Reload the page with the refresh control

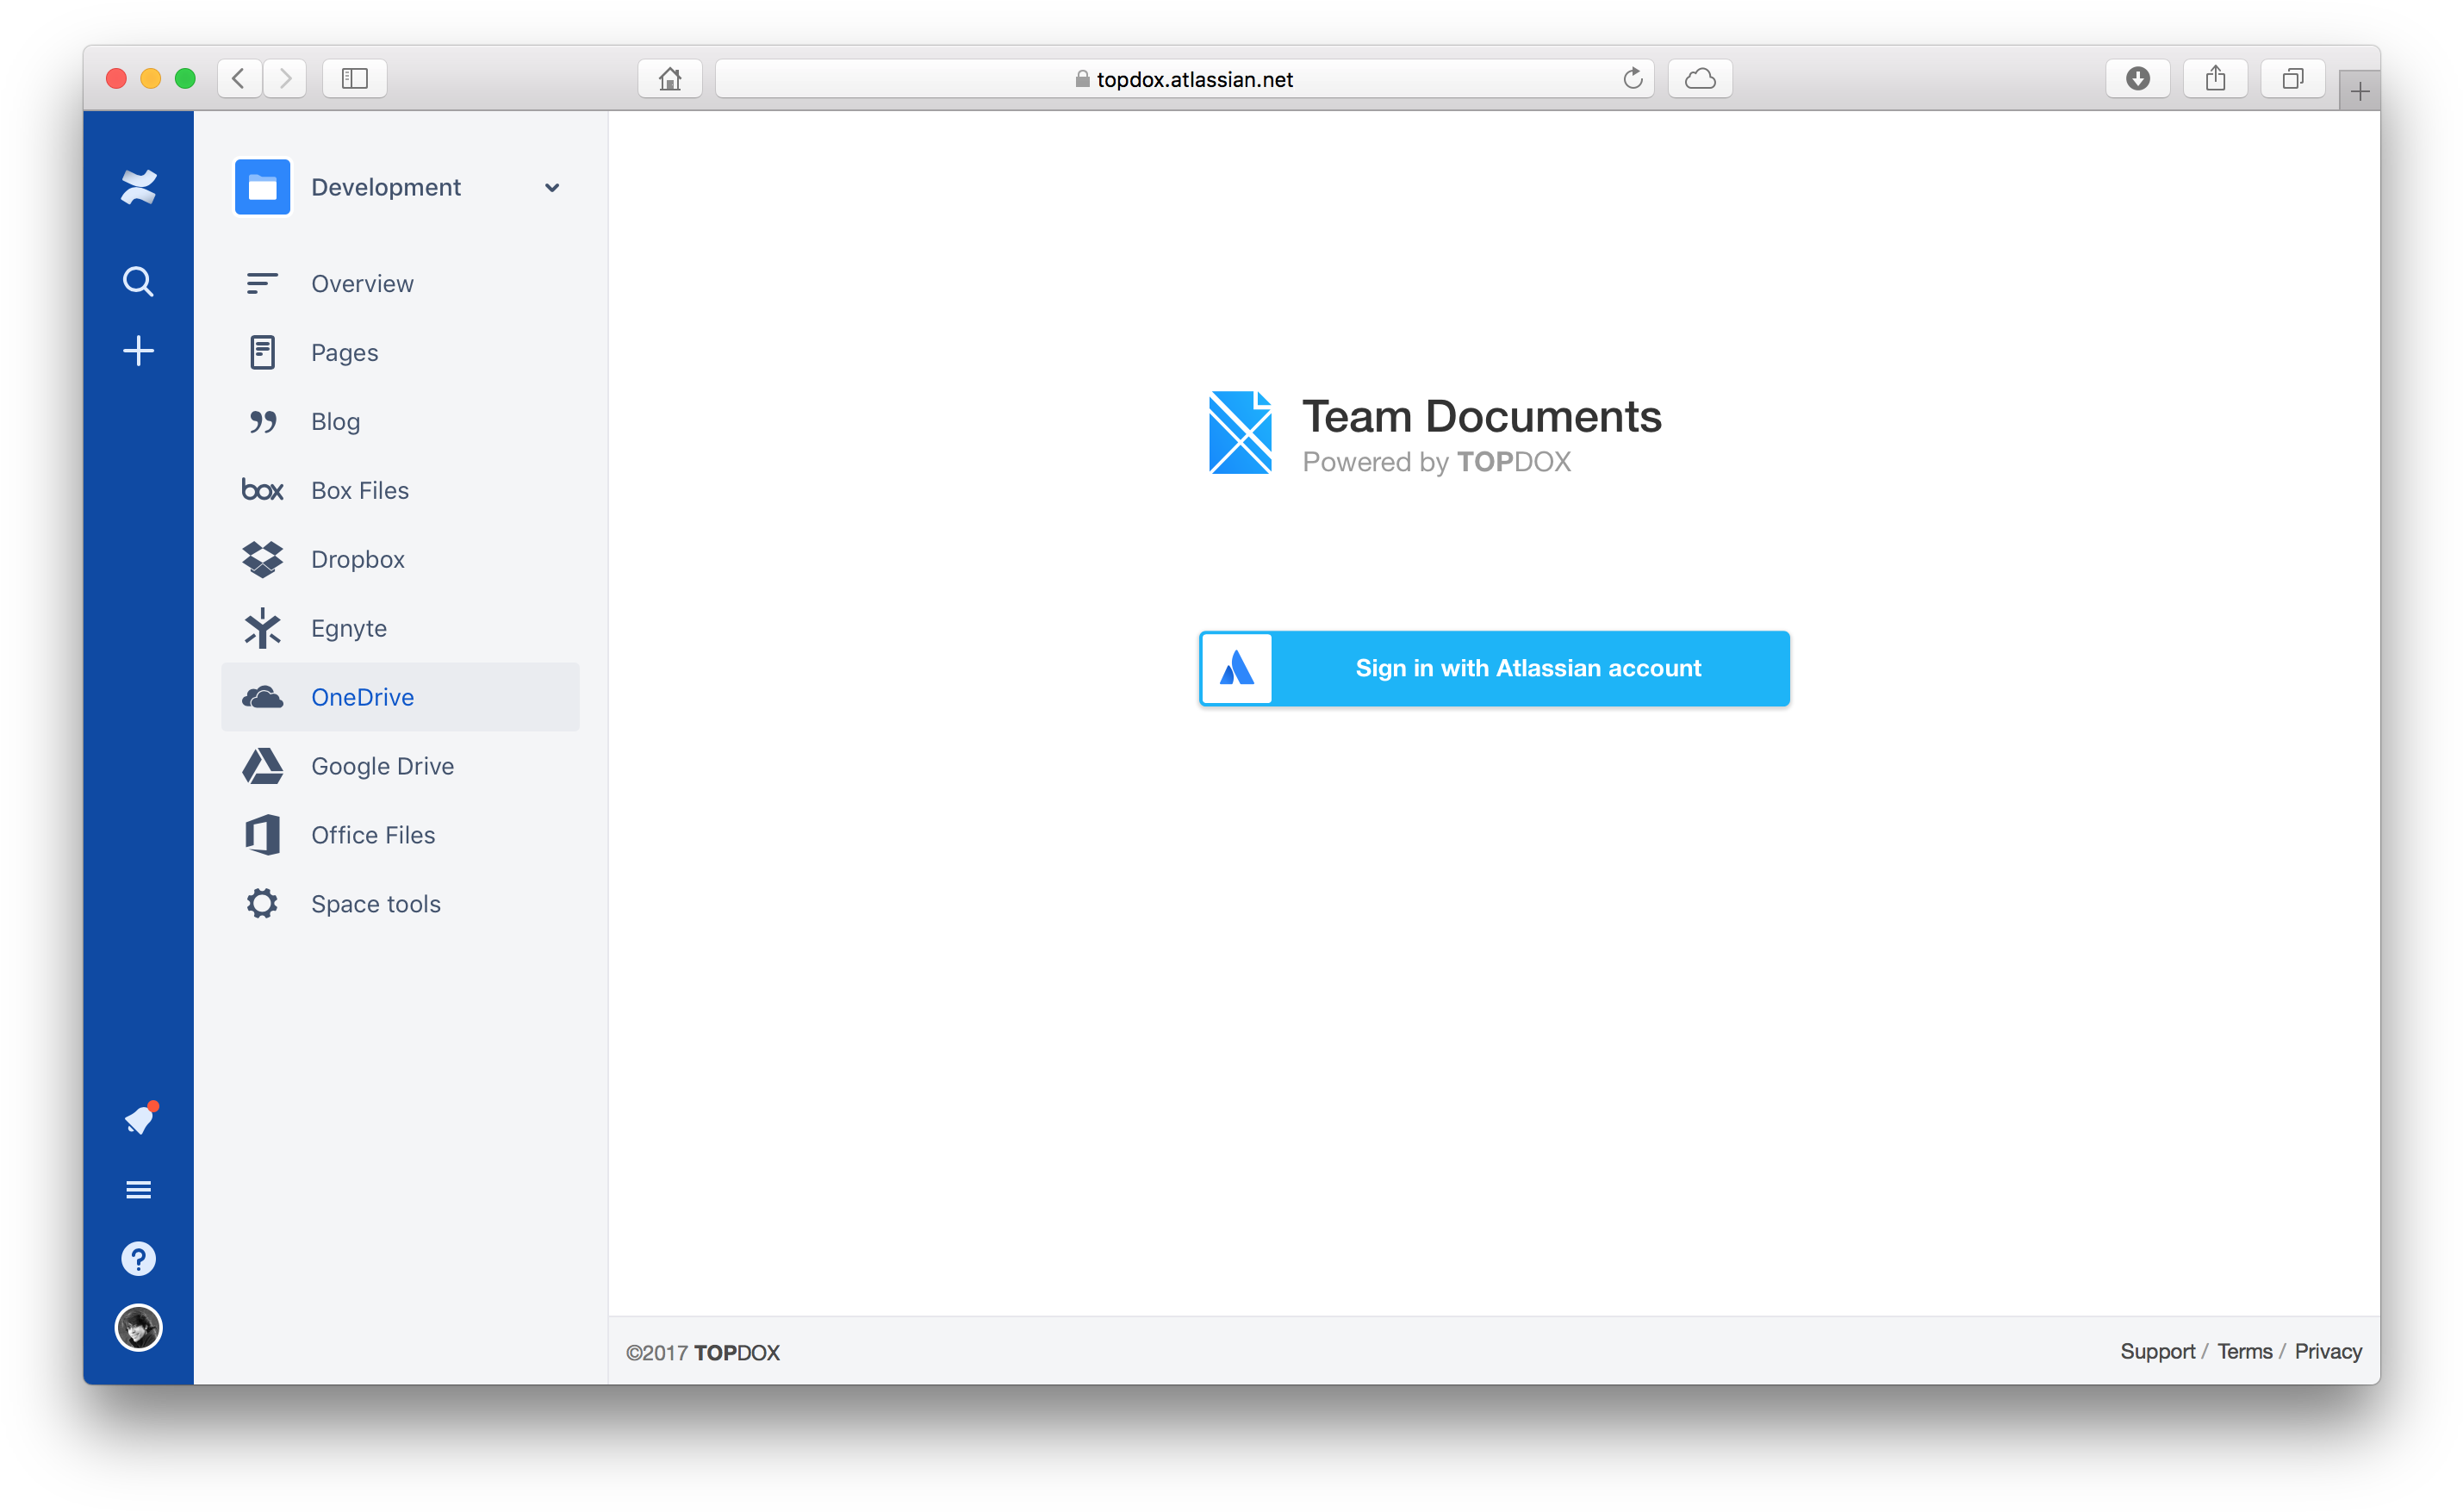[x=1633, y=78]
